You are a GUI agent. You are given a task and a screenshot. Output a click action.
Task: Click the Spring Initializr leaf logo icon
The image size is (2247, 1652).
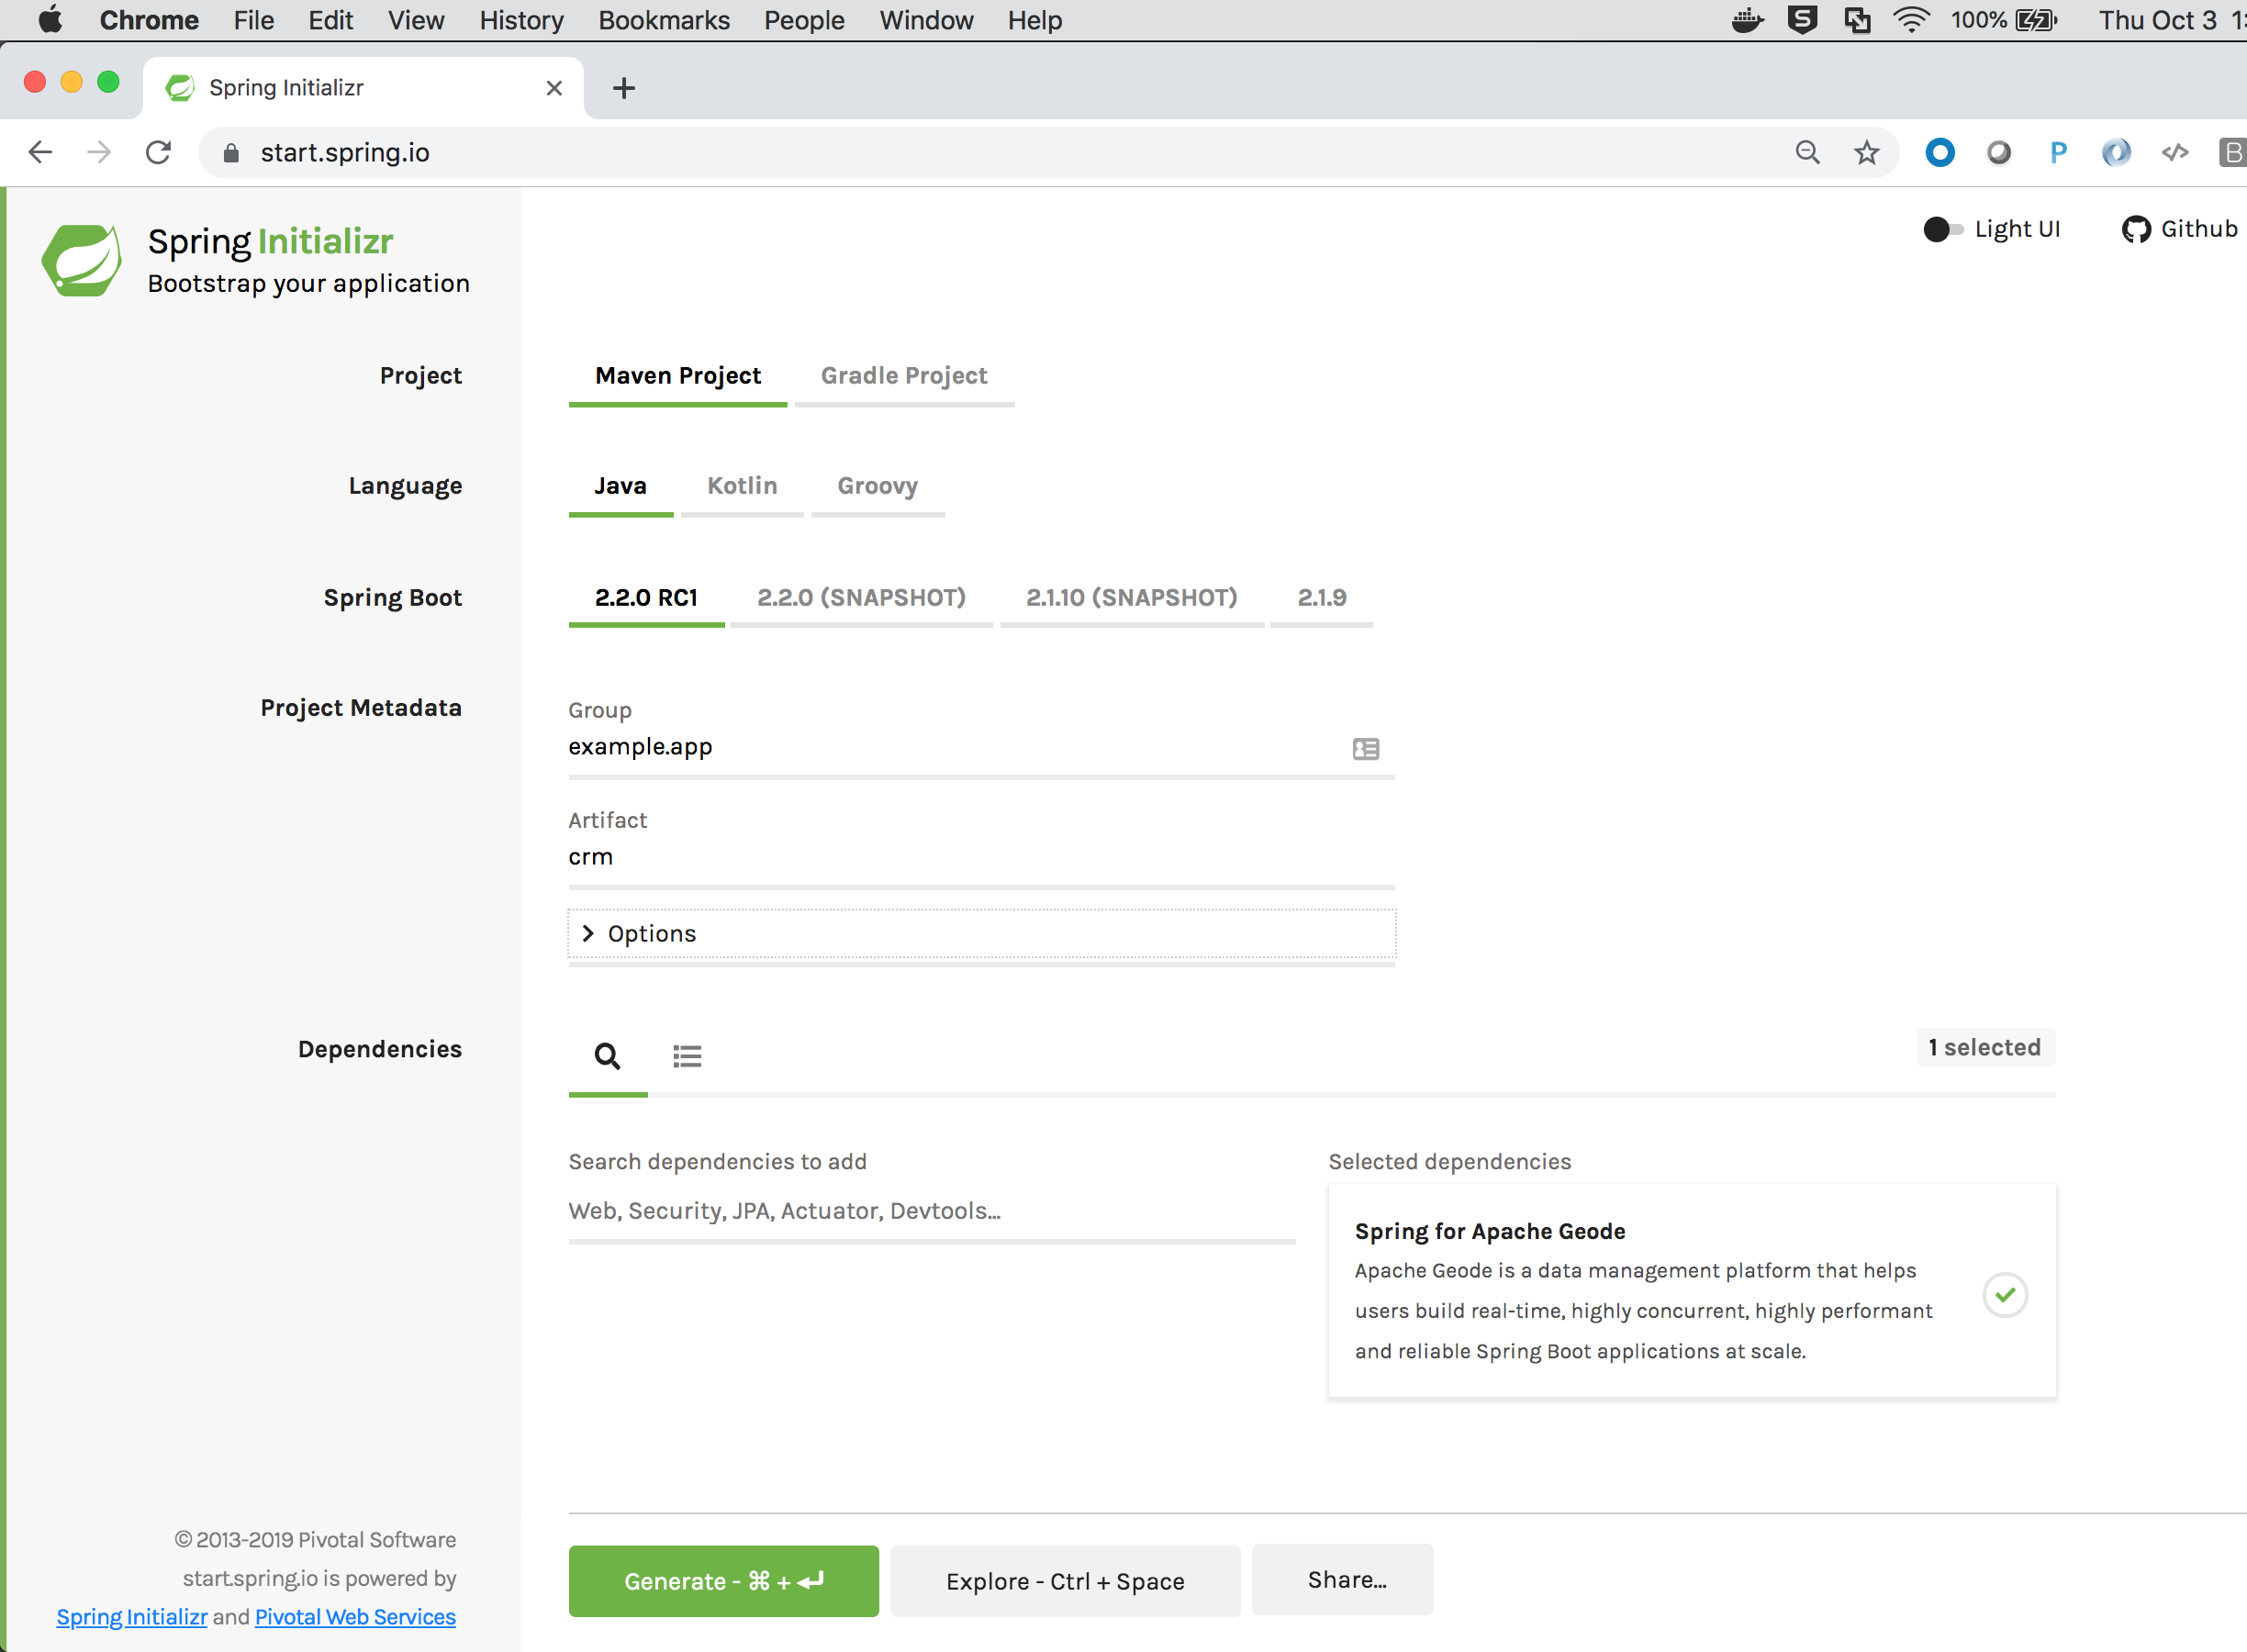click(x=80, y=260)
